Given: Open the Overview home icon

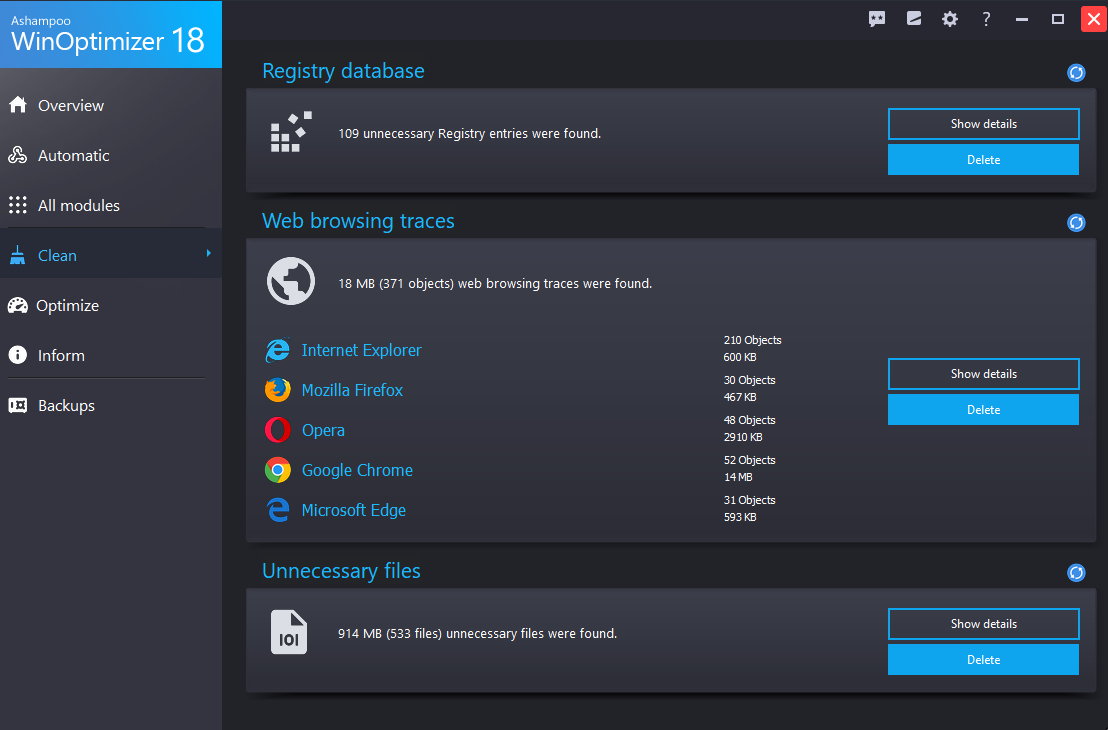Looking at the screenshot, I should [17, 105].
